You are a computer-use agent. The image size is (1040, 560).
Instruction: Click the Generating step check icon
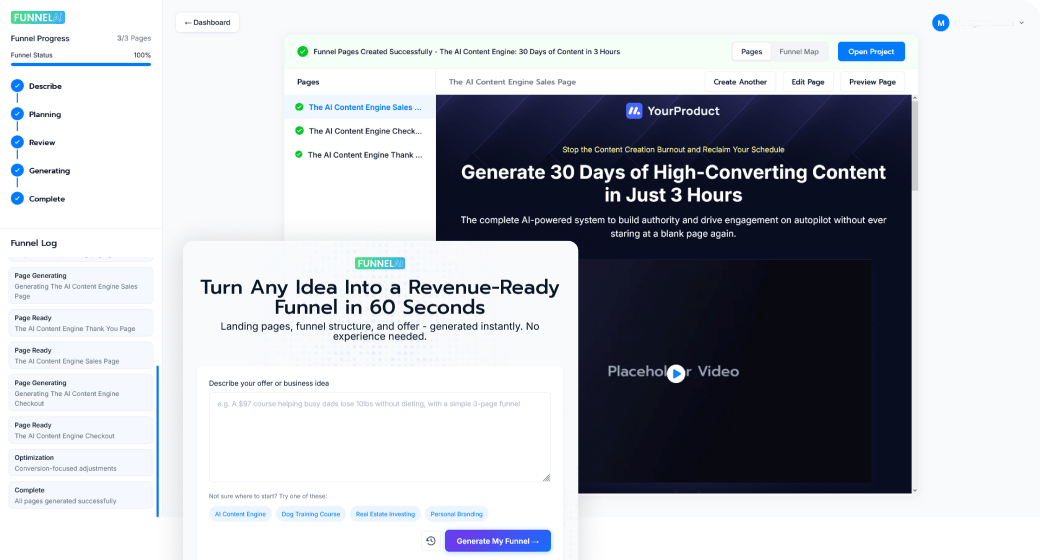17,171
